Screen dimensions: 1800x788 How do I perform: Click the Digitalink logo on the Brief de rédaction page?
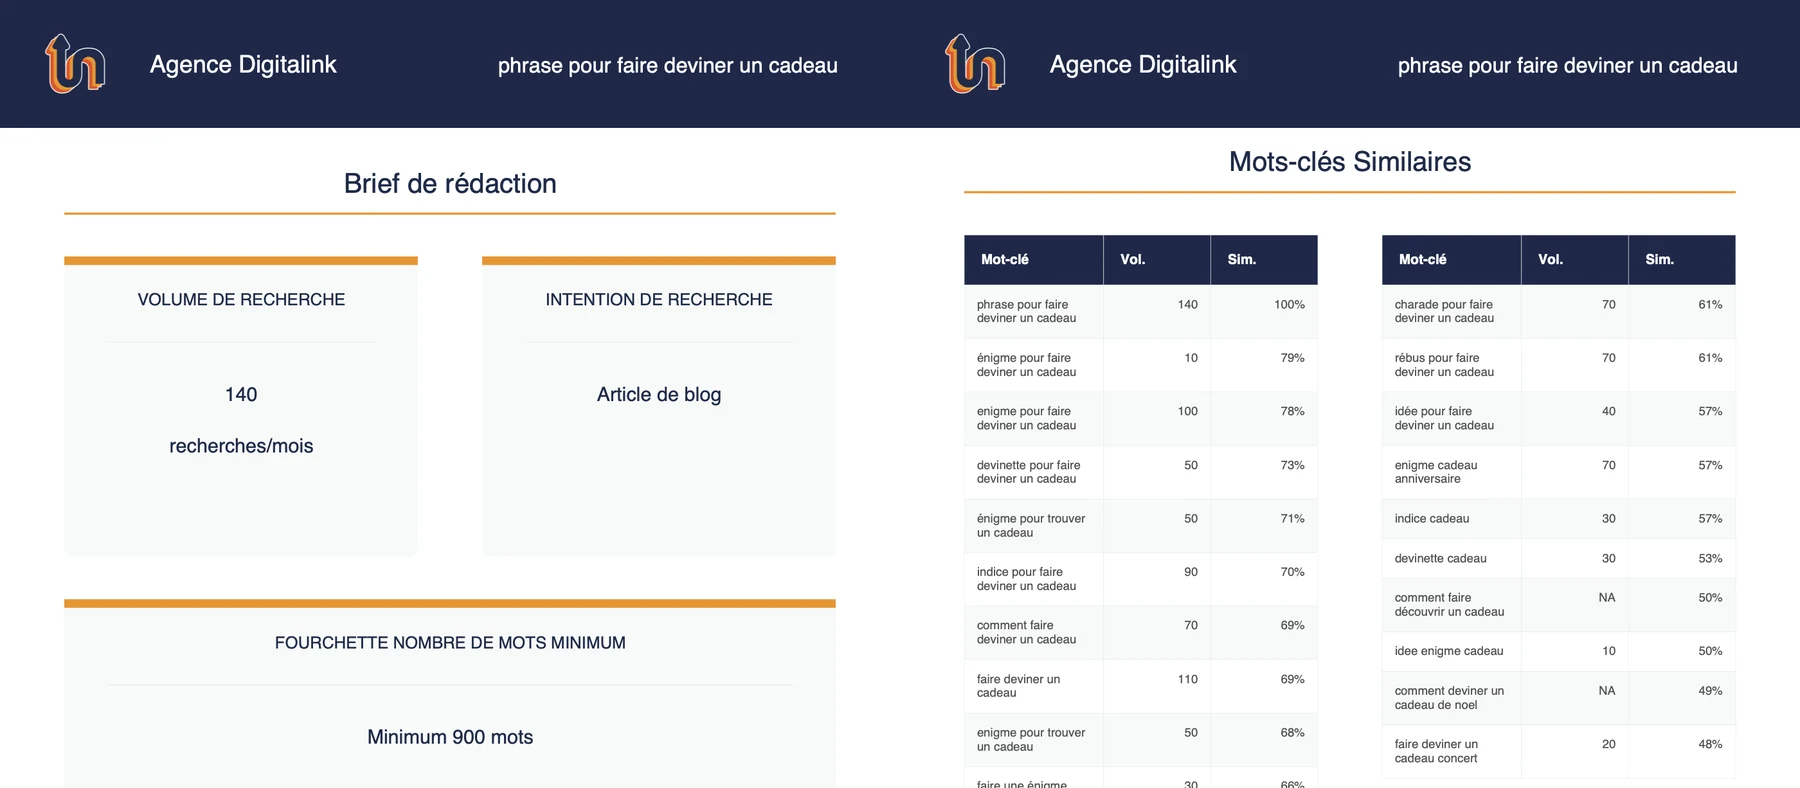(75, 64)
